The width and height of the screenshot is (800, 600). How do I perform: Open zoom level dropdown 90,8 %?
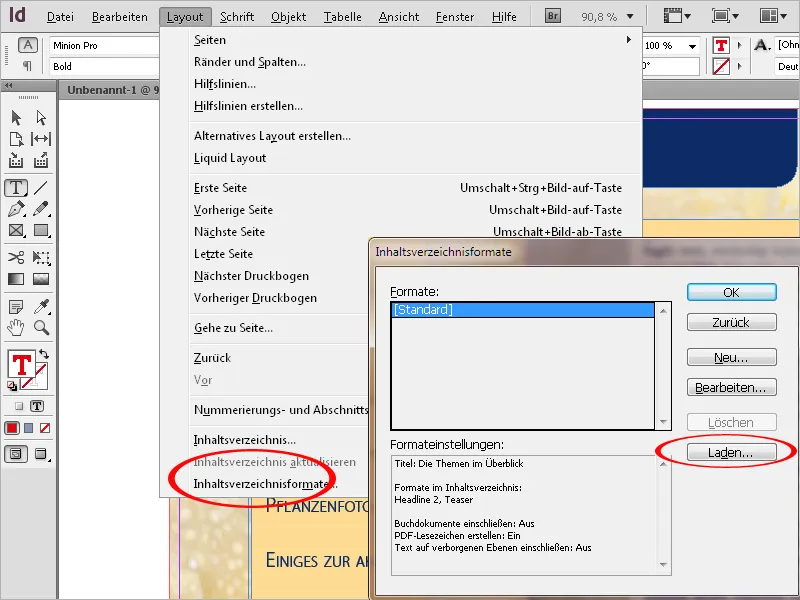(630, 17)
